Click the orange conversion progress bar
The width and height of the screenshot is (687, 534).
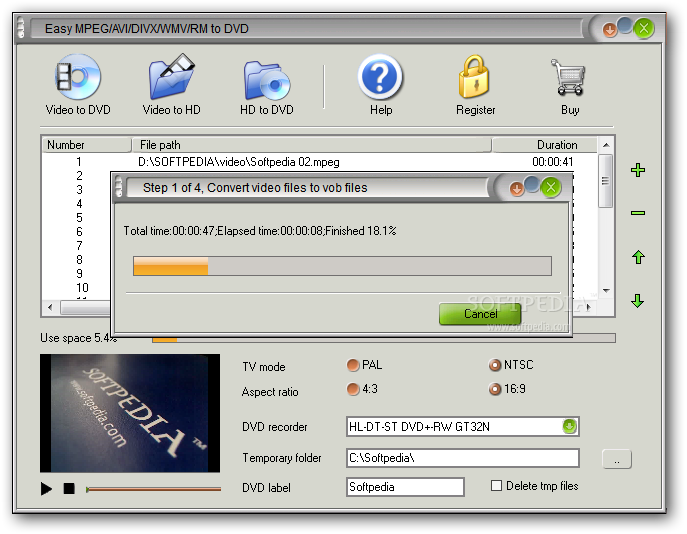click(x=342, y=266)
